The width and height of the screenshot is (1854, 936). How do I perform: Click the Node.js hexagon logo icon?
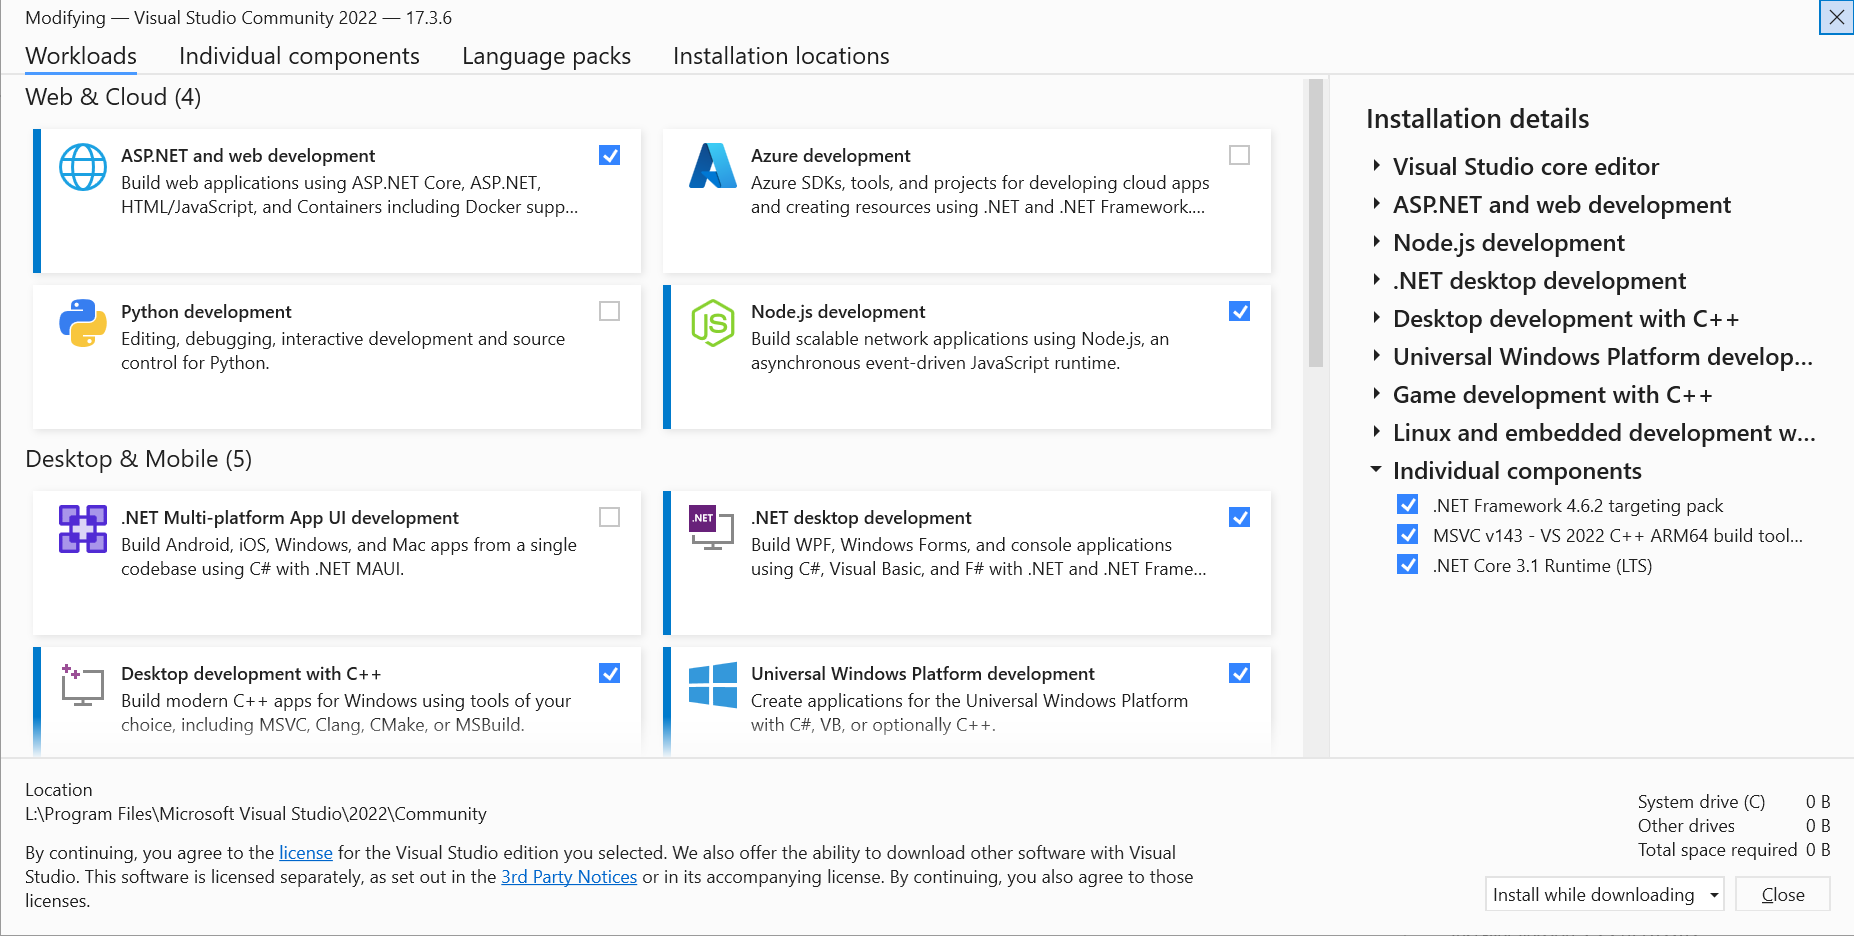[x=713, y=323]
